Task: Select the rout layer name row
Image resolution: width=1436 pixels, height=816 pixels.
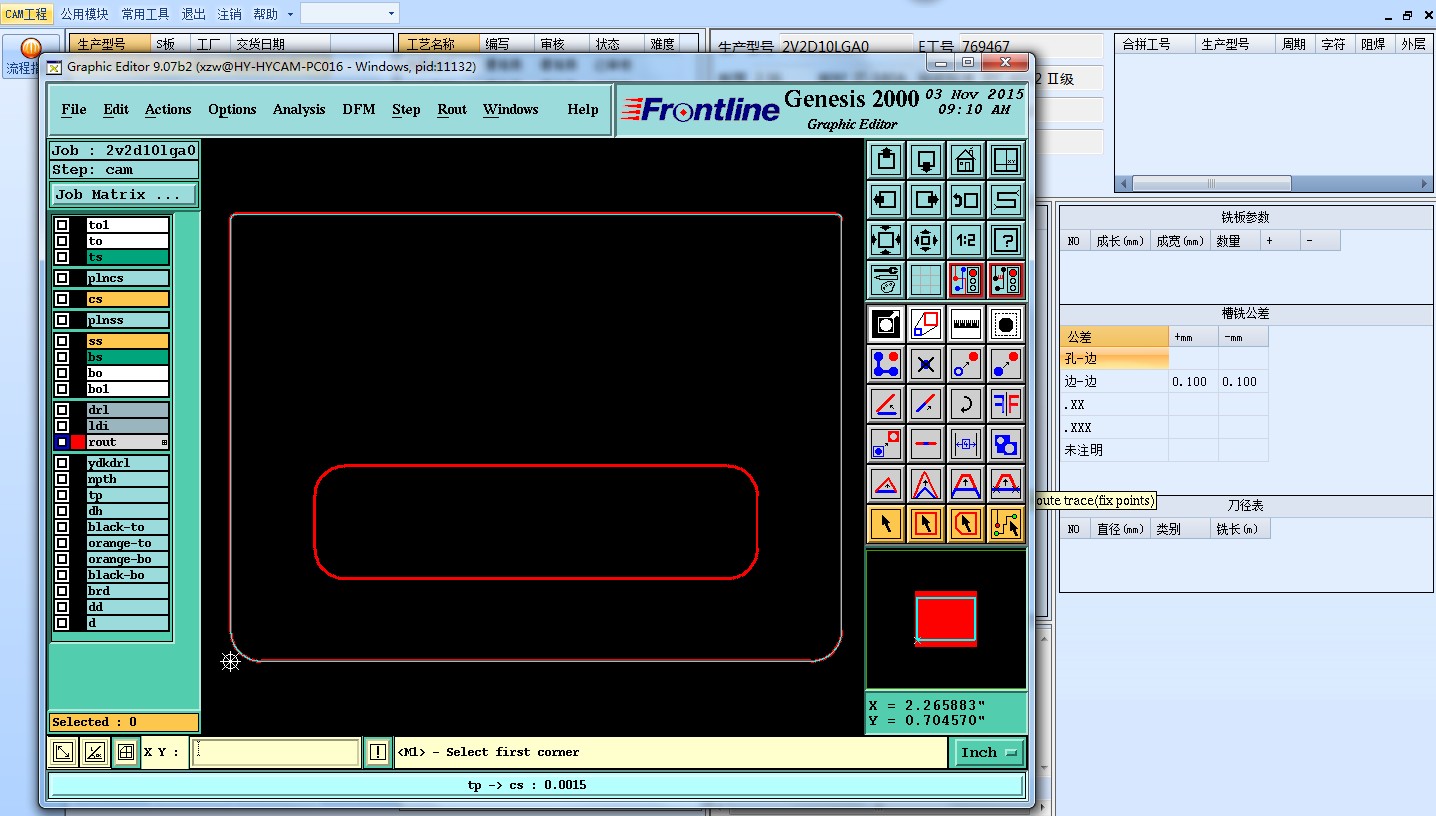Action: (x=127, y=442)
